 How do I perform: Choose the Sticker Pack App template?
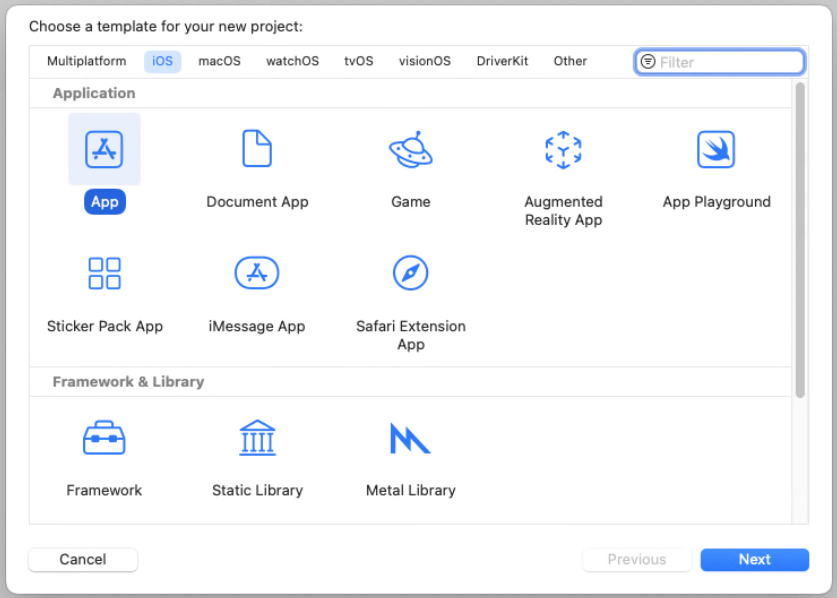click(104, 273)
